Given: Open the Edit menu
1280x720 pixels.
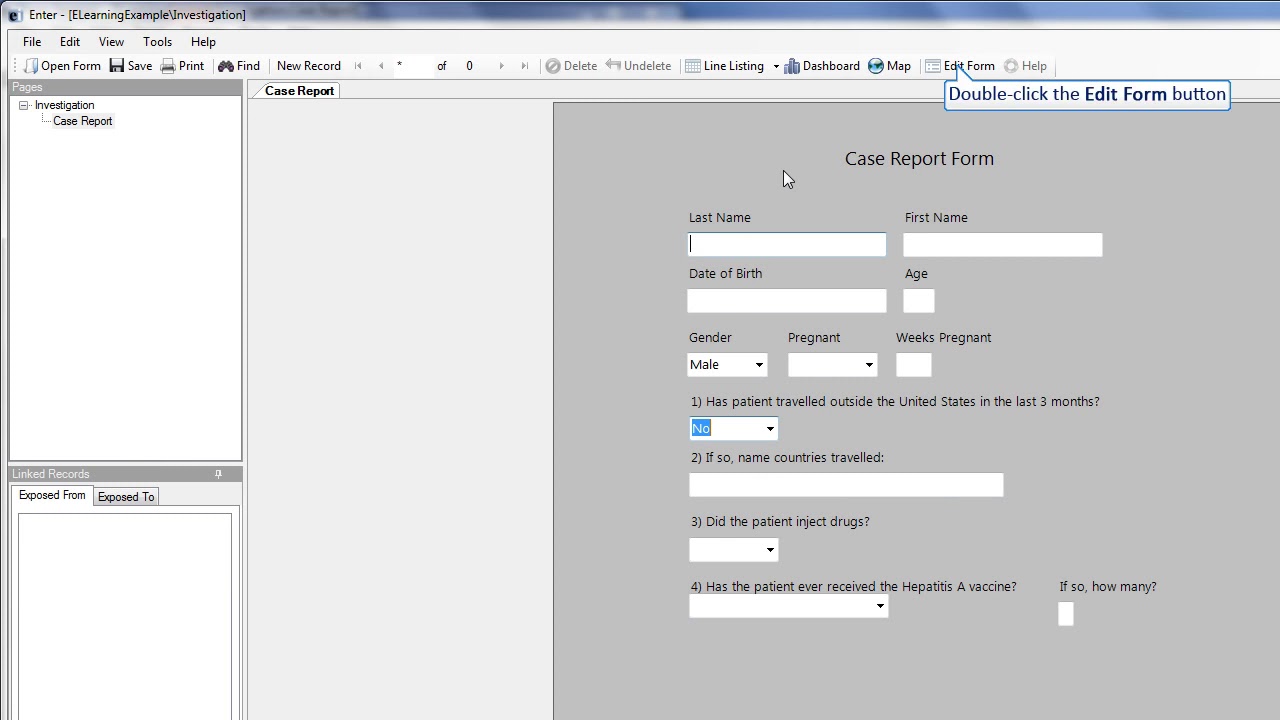Looking at the screenshot, I should [70, 42].
